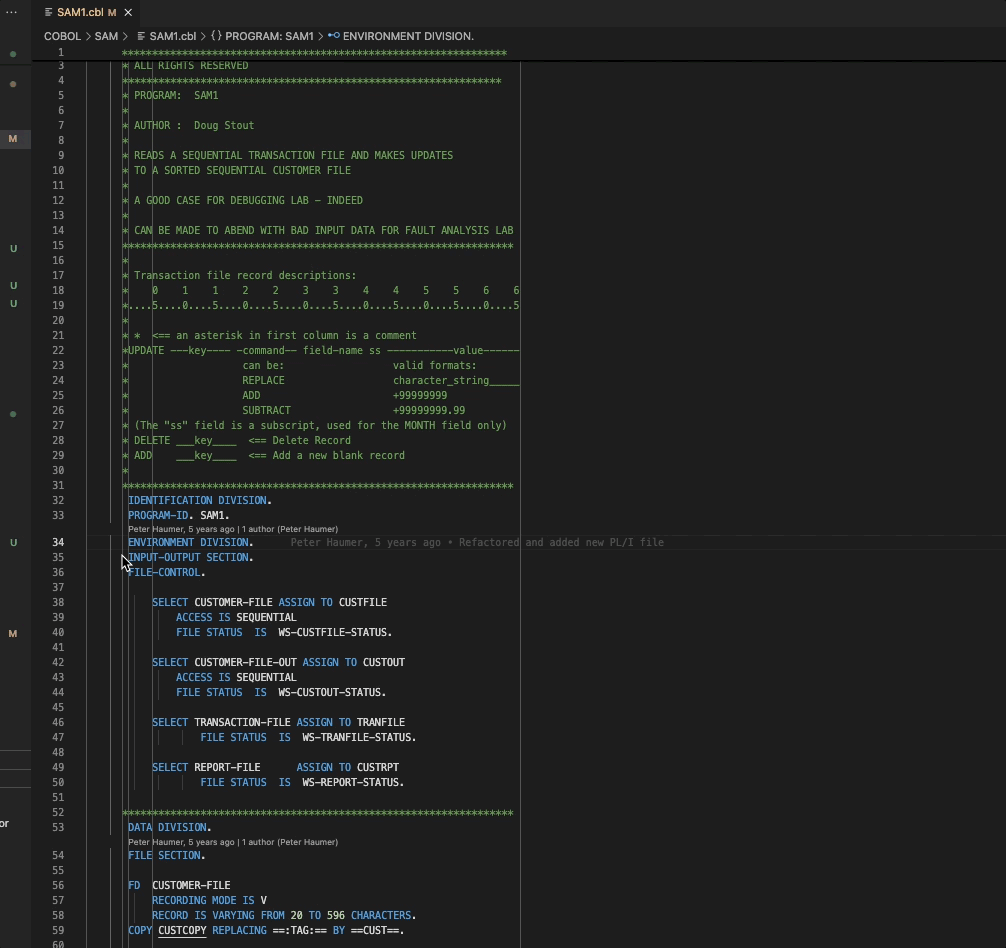The width and height of the screenshot is (1006, 948).
Task: Select the SAM1.cbl editor tab
Action: pyautogui.click(x=78, y=12)
